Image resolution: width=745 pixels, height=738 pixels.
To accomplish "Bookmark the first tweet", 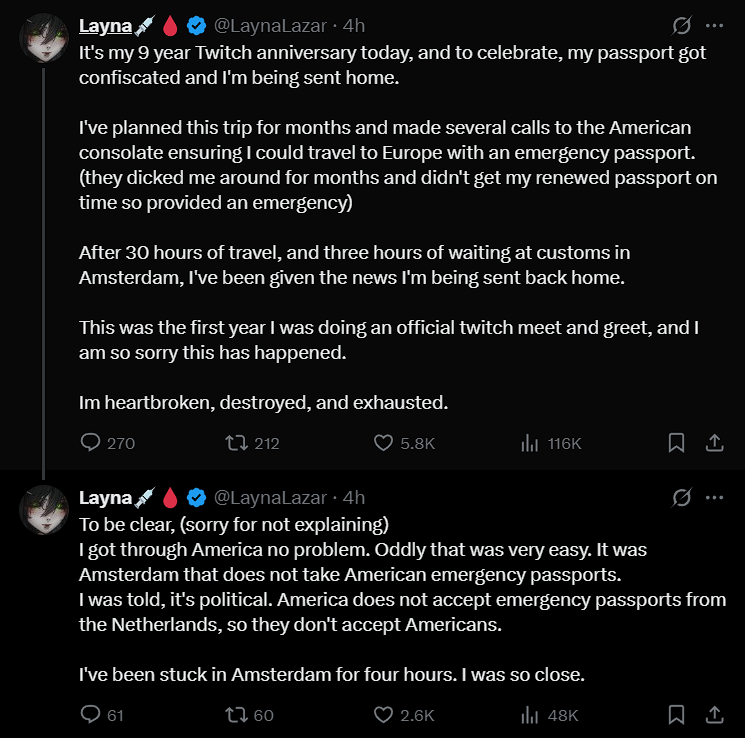I will 676,443.
